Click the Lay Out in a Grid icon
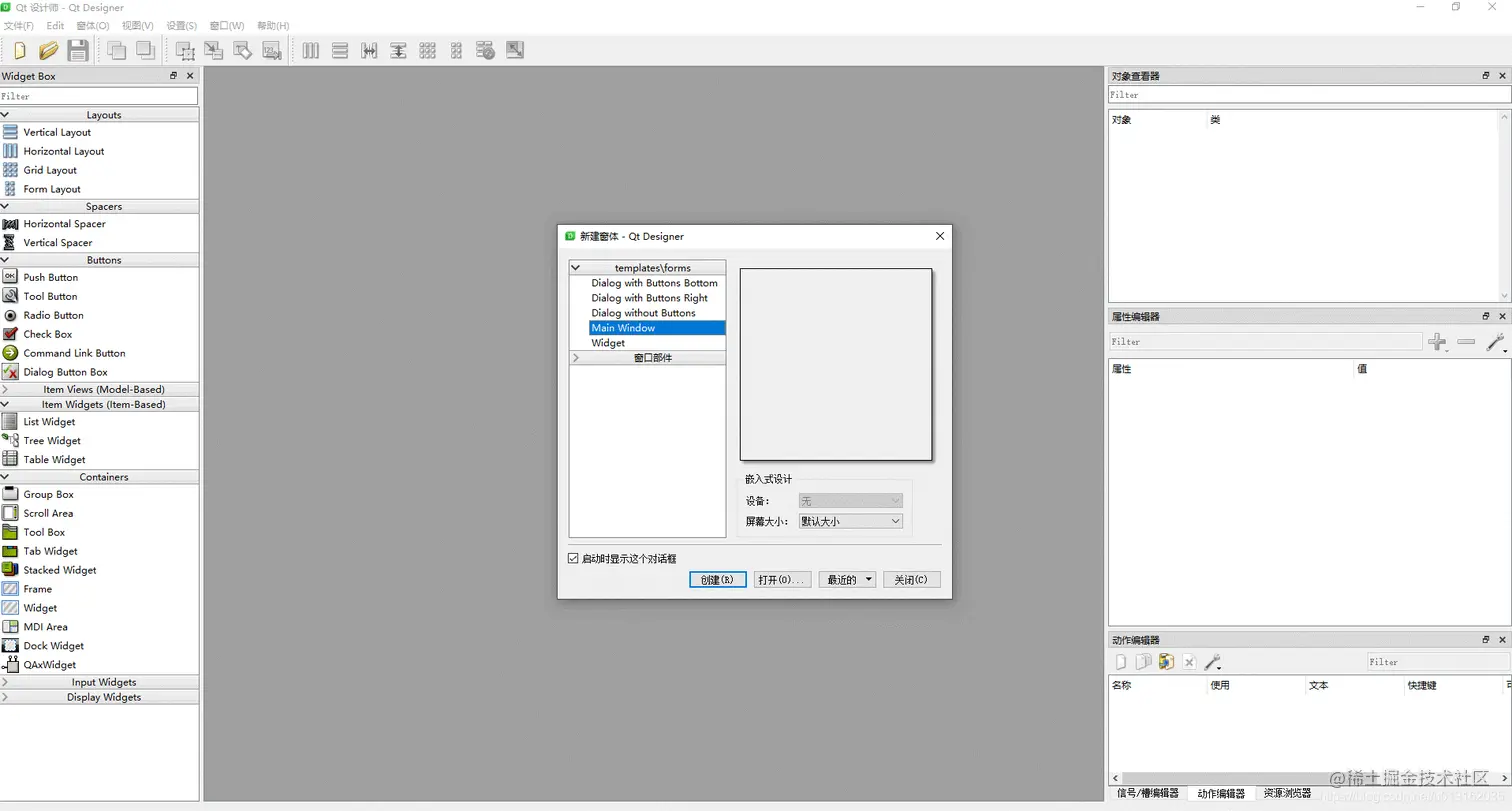The image size is (1512, 811). [x=427, y=50]
